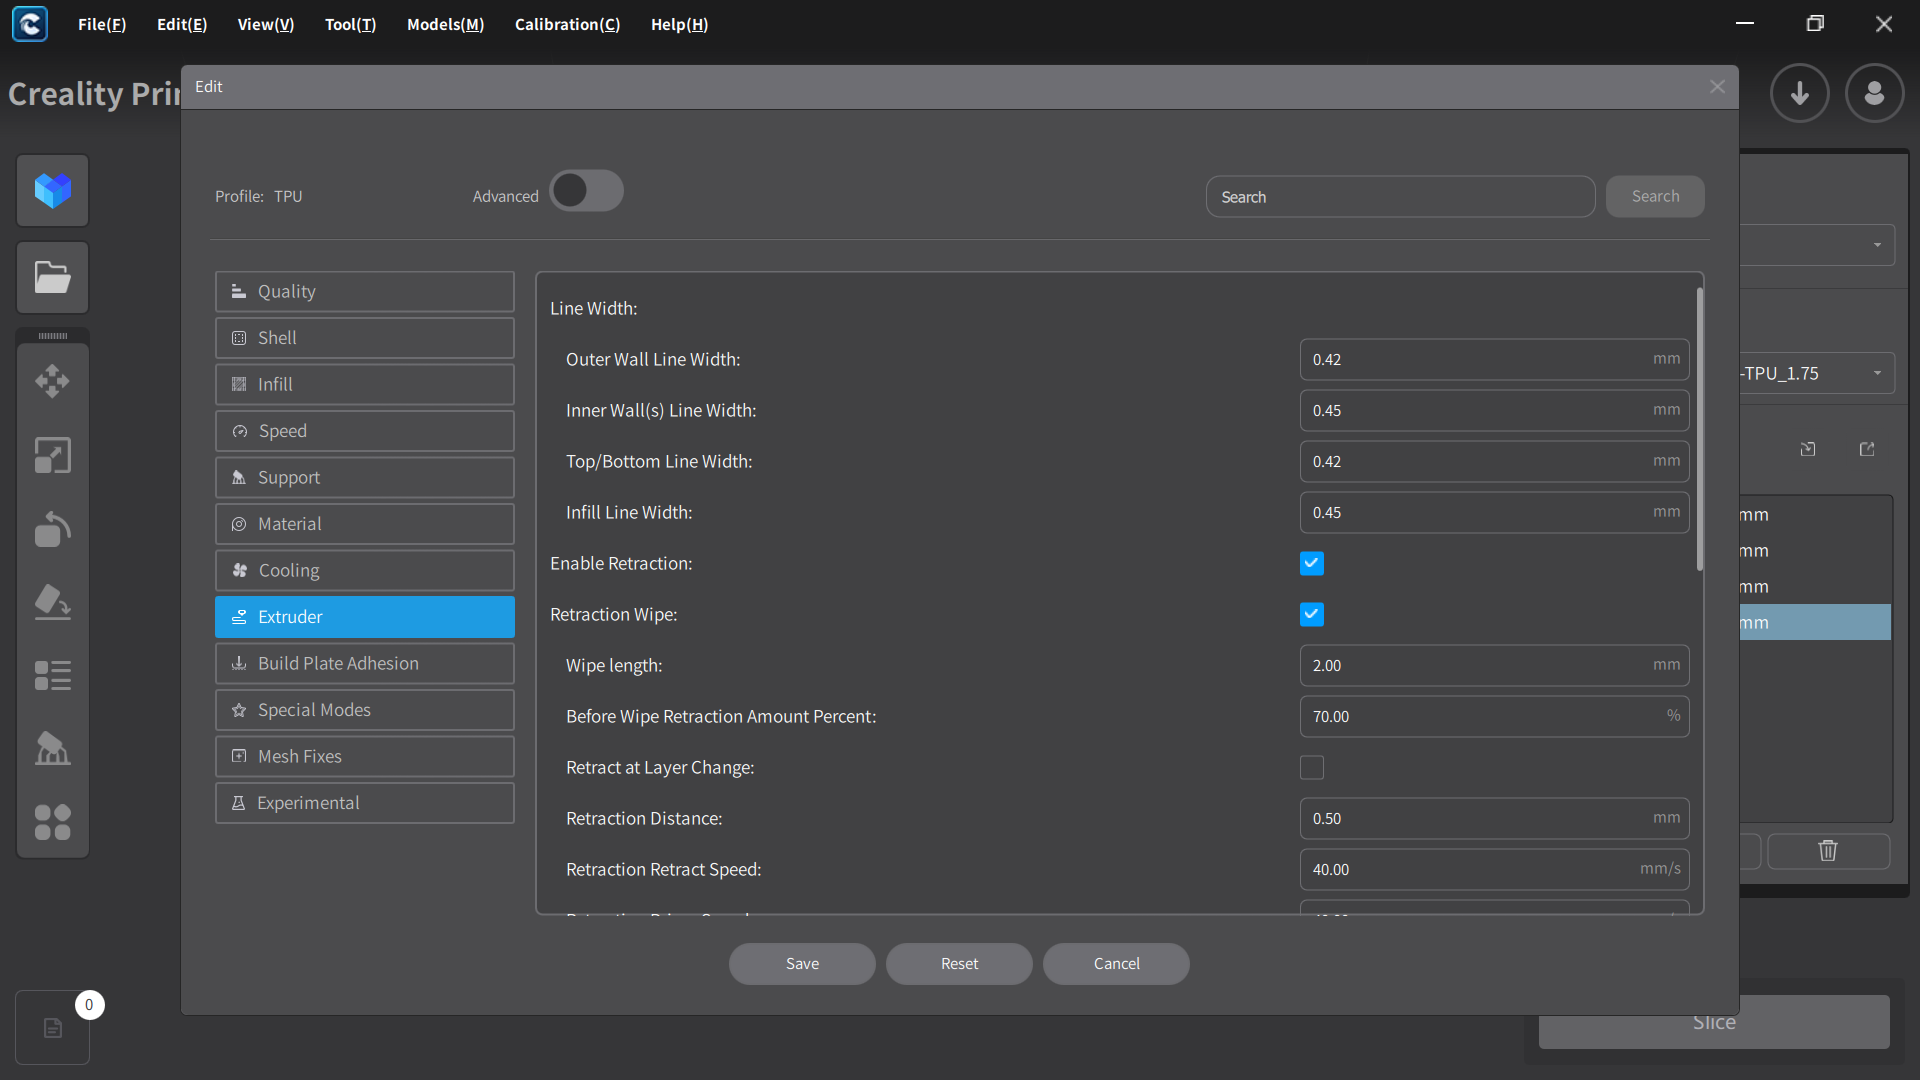Select the support structure tool icon
This screenshot has width=1920, height=1080.
53,749
